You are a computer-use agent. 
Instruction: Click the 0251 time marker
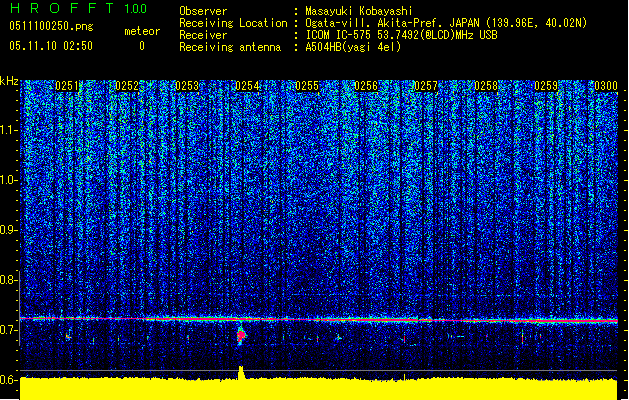67,86
